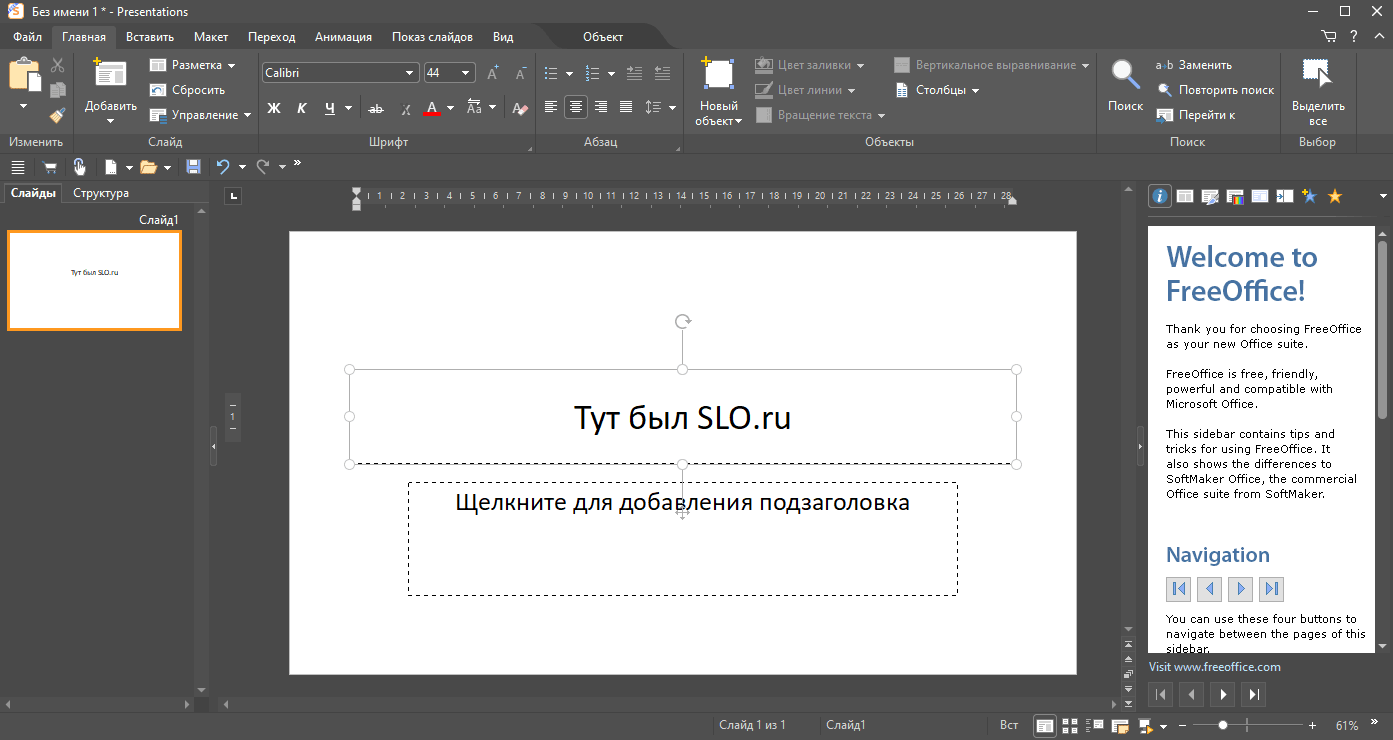Click the Save floppy disk icon
1393x740 pixels.
tap(193, 166)
